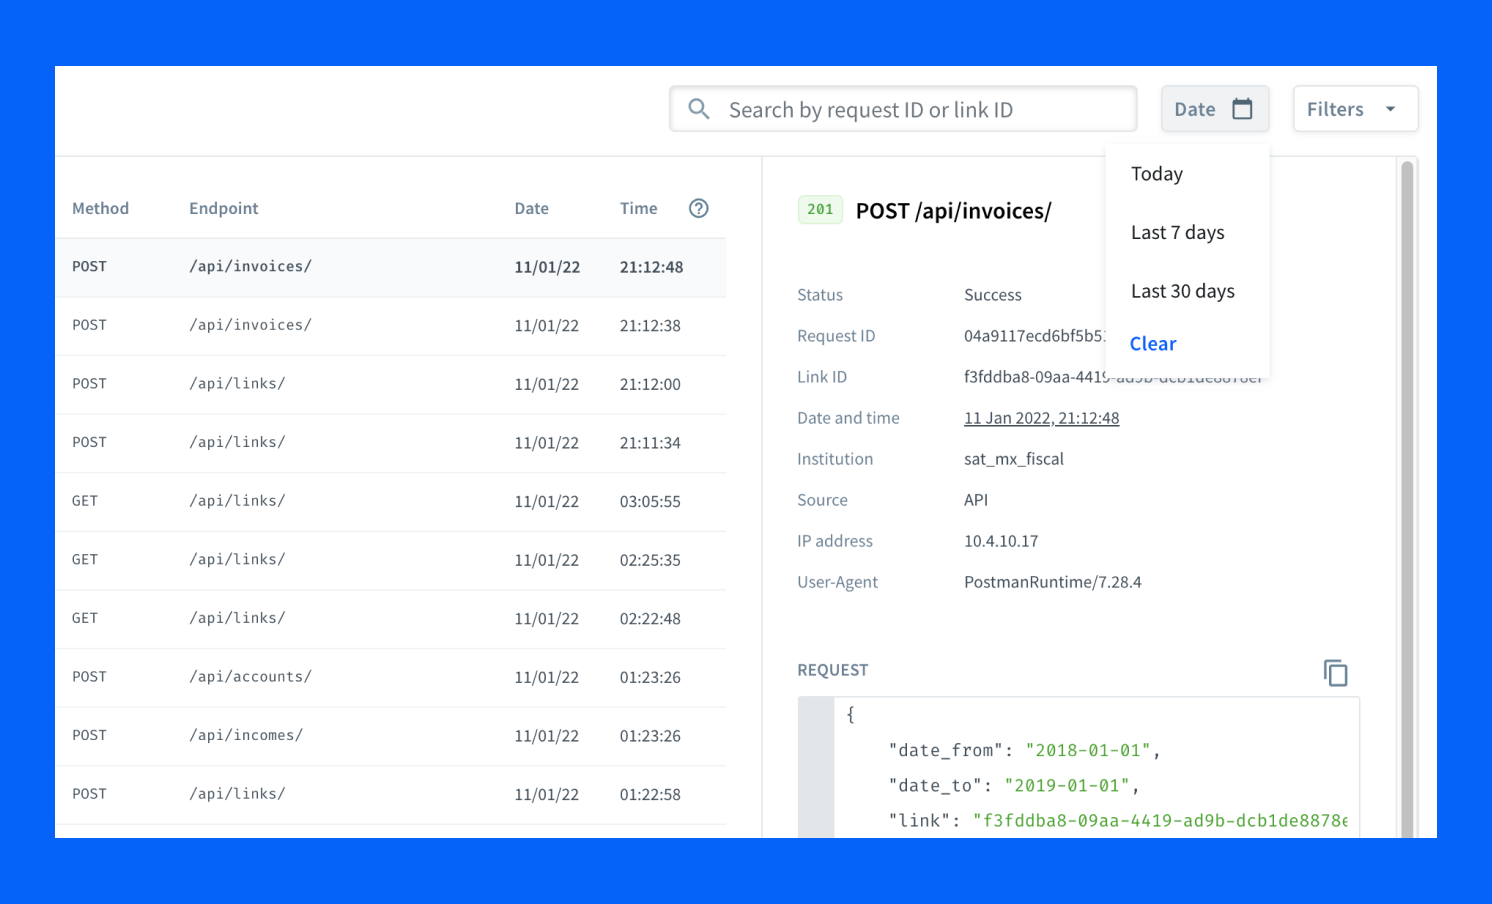Open the Date filter dropdown
This screenshot has height=904, width=1492.
pos(1214,109)
